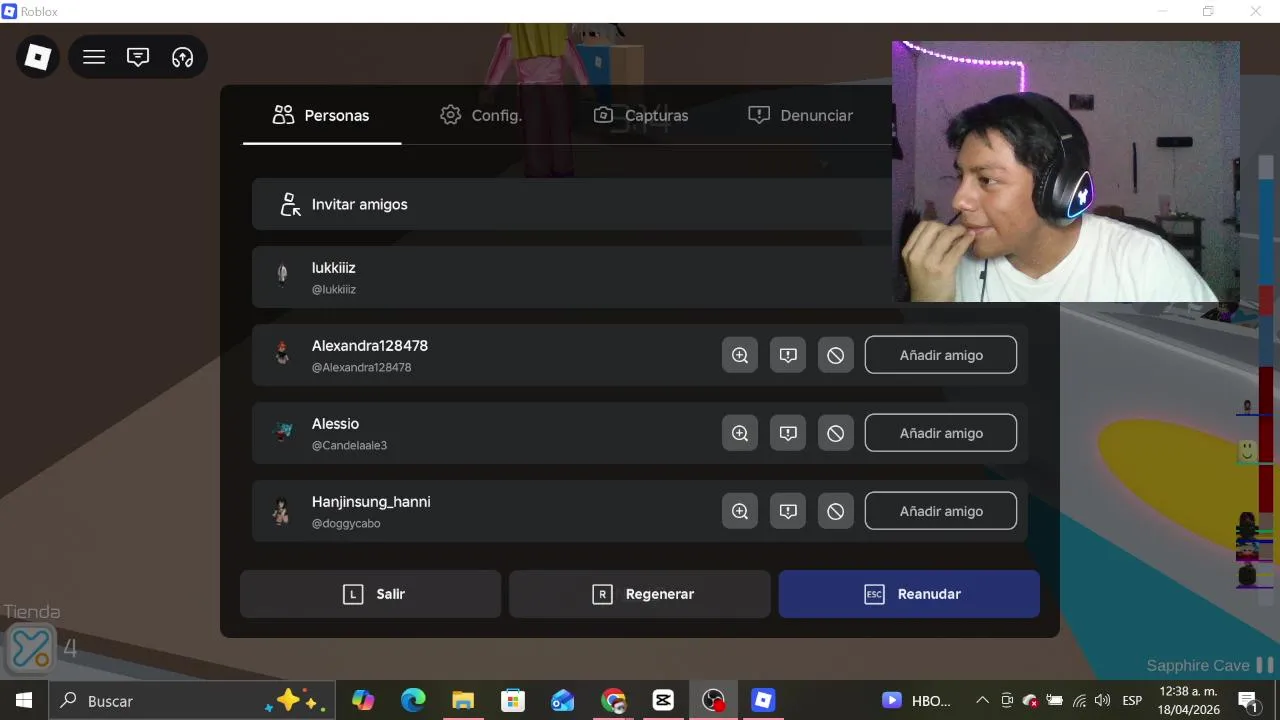
Task: Click Alessio avatar thumbnail
Action: [283, 432]
